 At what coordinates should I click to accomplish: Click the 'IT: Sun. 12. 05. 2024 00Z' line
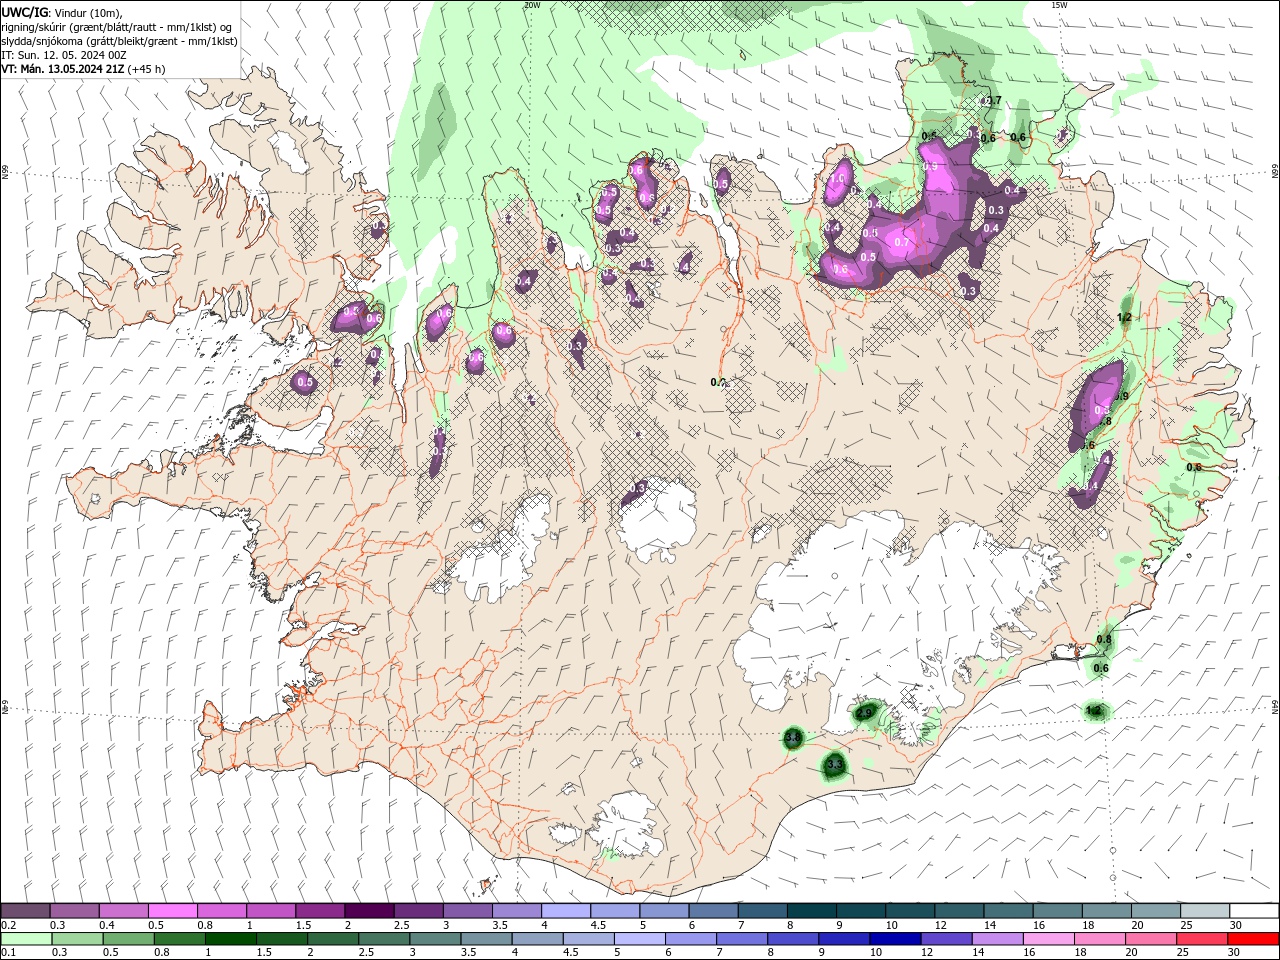point(64,55)
